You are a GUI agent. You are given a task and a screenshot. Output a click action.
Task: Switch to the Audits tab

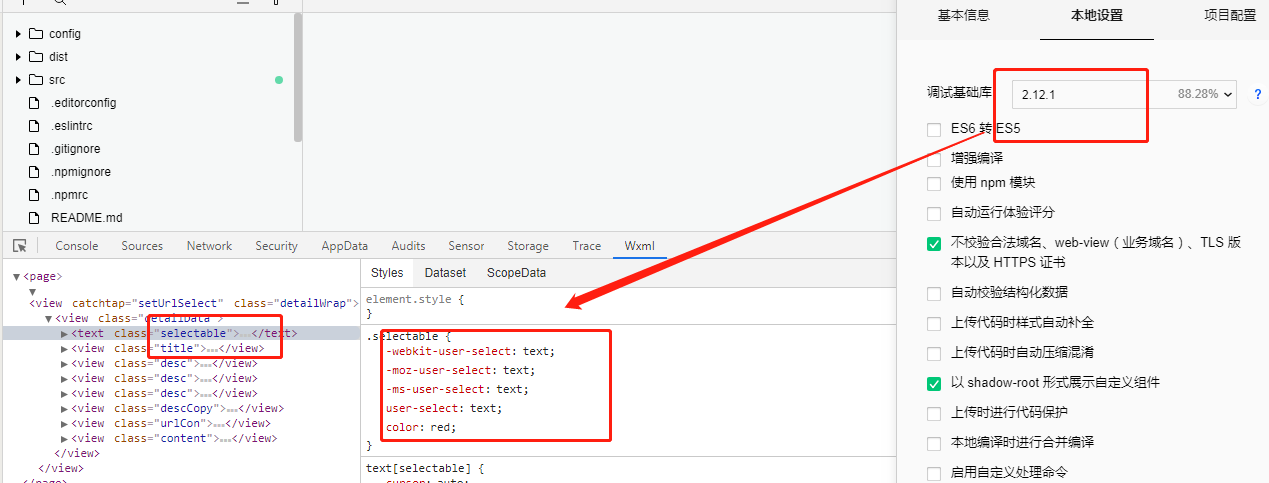point(408,246)
